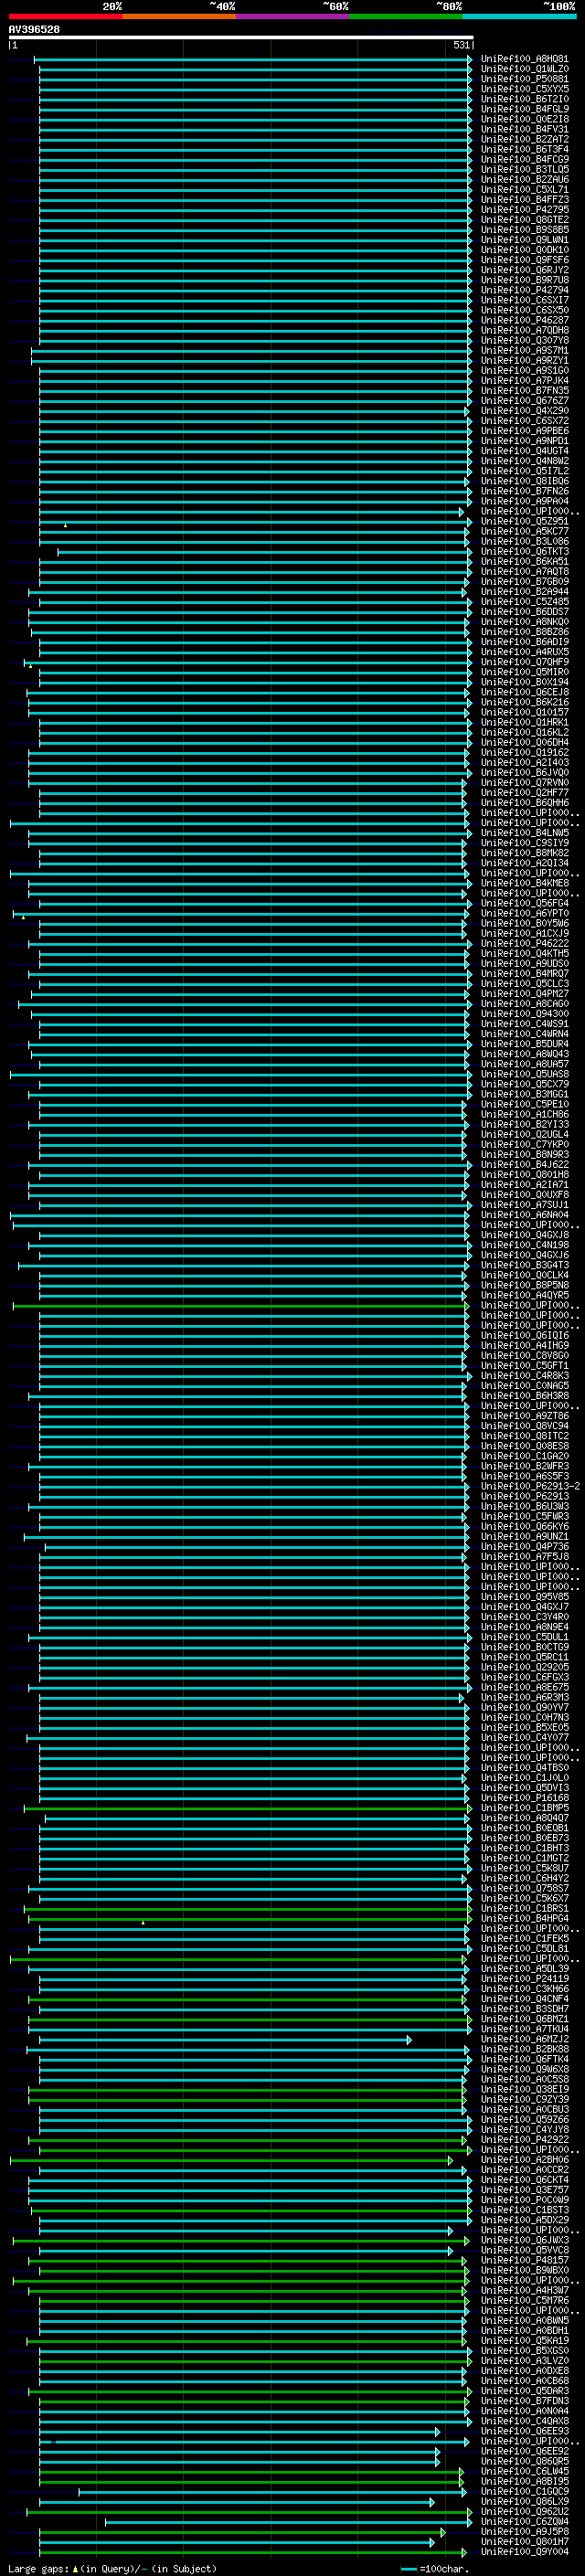Open hit UniRef100_C4N198
The height and width of the screenshot is (2576, 585).
tap(524, 1245)
